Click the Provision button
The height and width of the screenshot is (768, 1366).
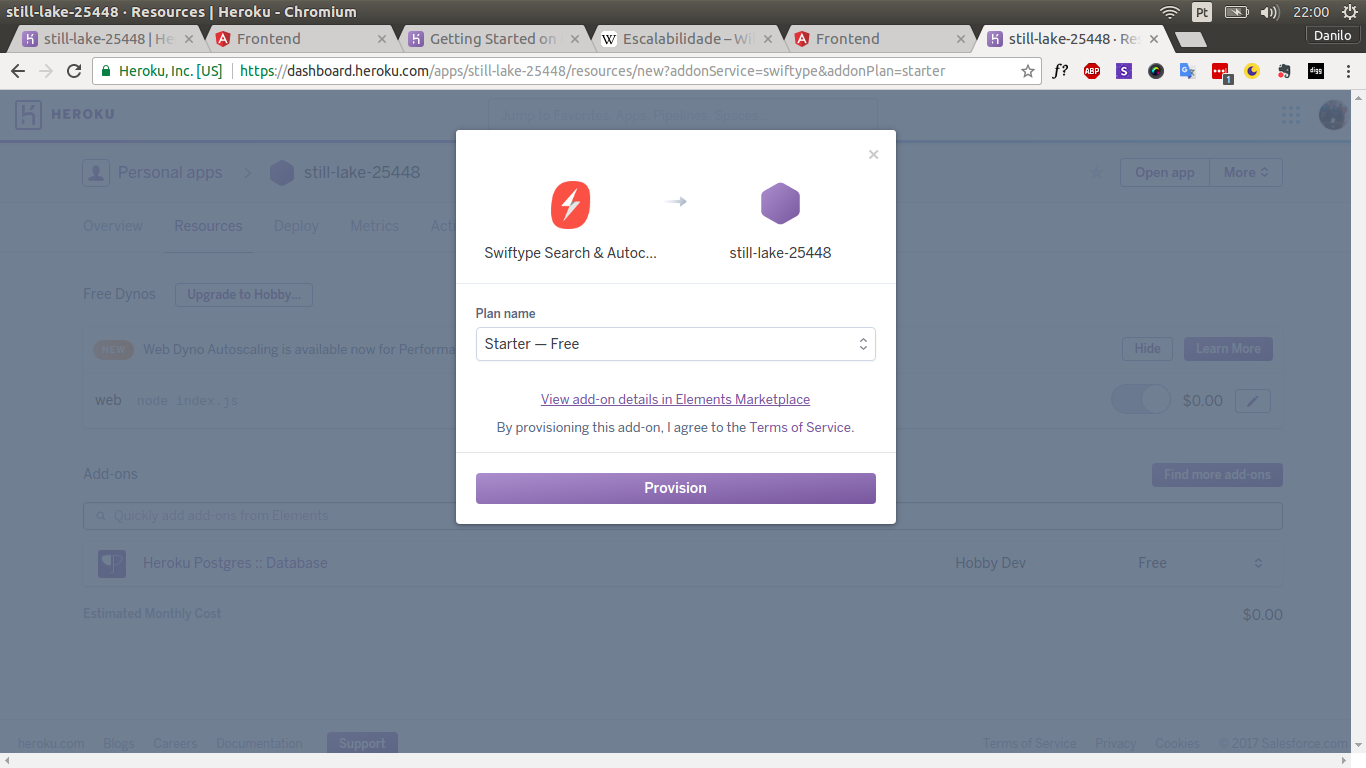pyautogui.click(x=676, y=488)
